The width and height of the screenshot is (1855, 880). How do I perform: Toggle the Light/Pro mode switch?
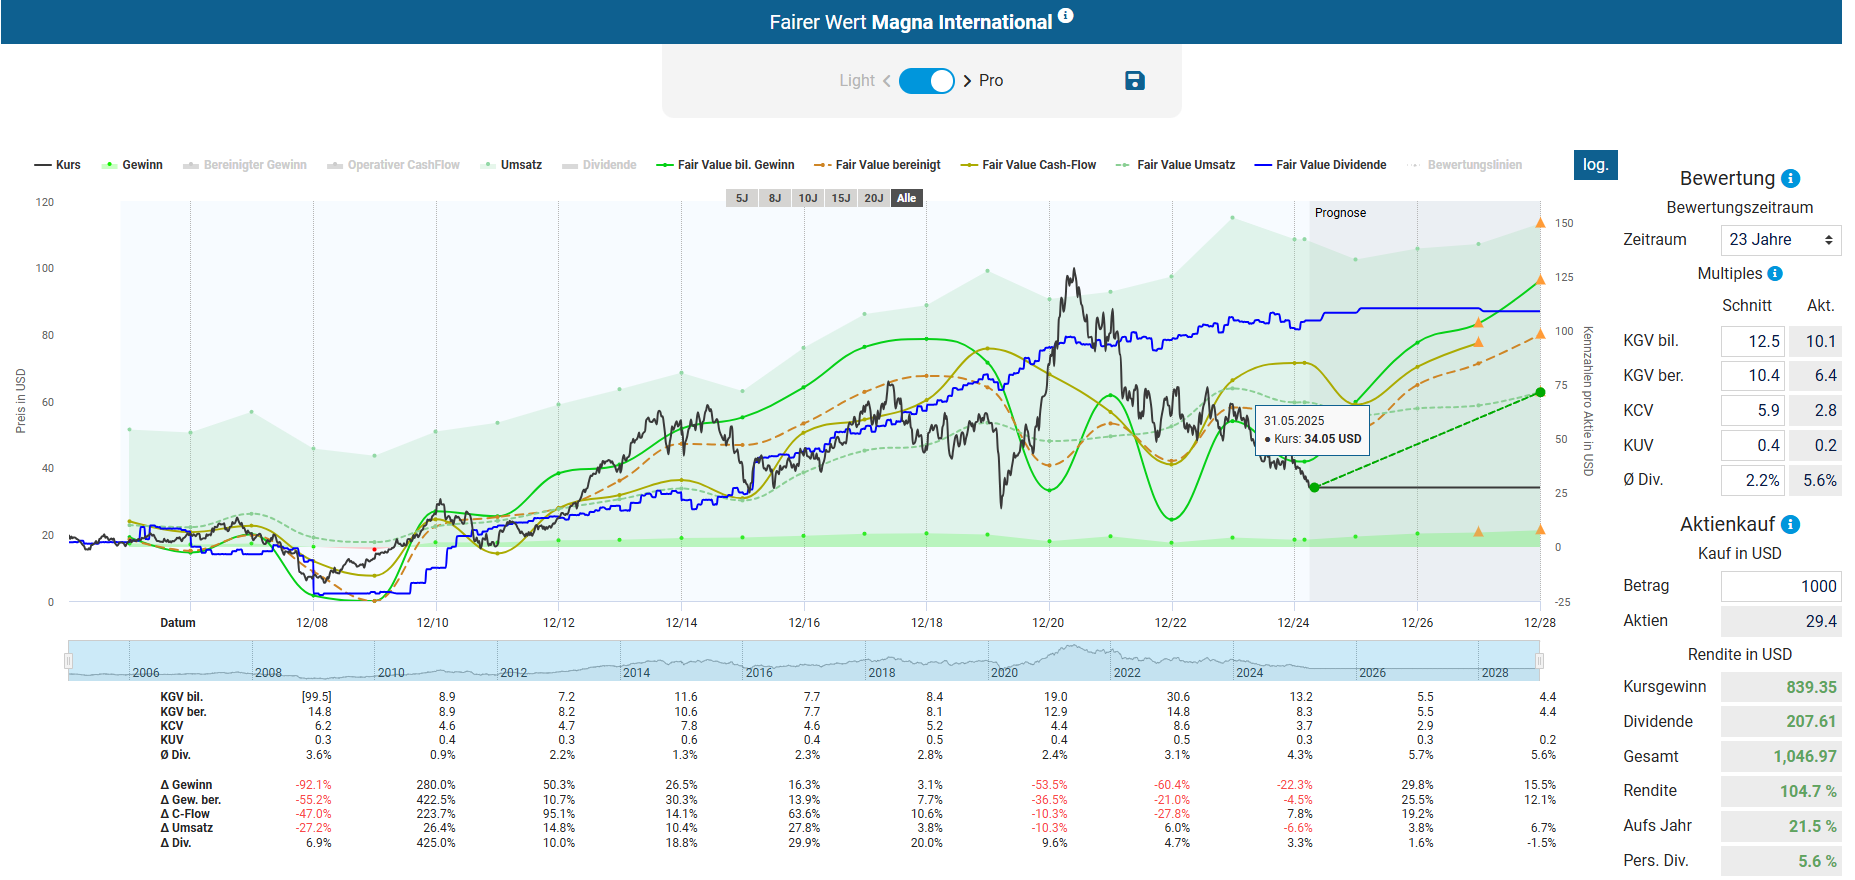tap(926, 81)
